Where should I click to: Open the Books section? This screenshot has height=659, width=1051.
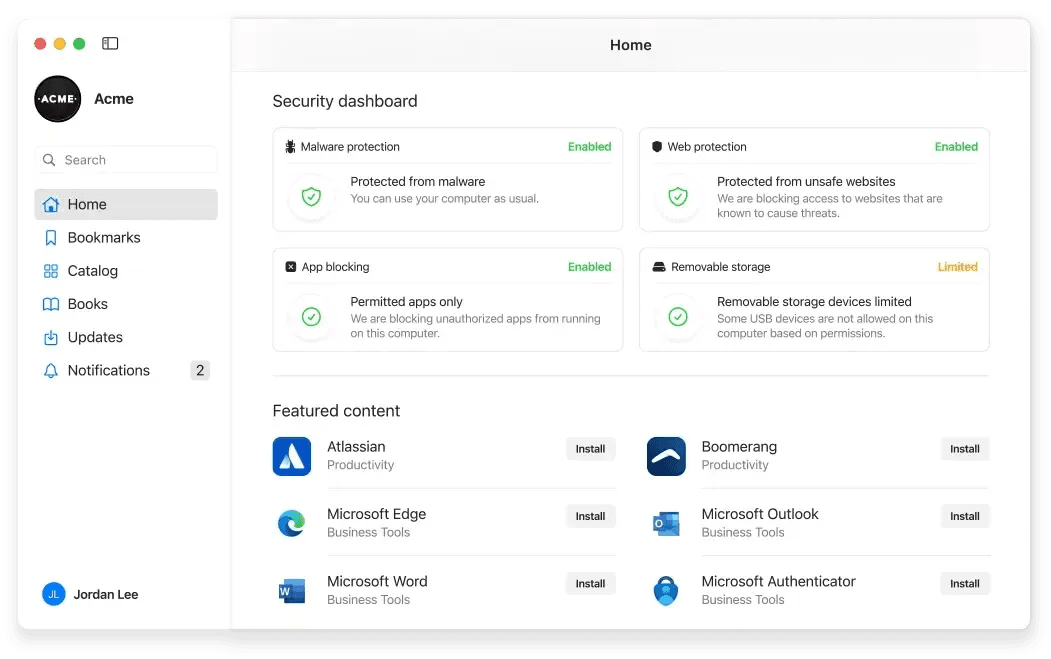126,304
